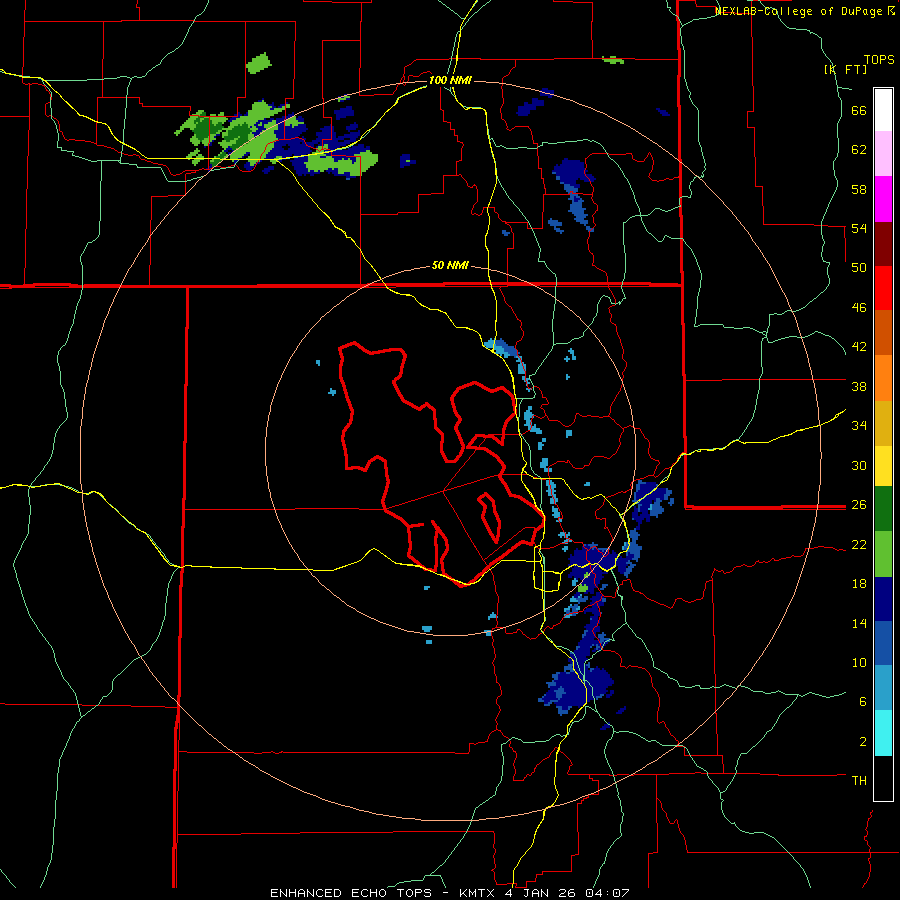Select the navy blue legend color band
Image resolution: width=900 pixels, height=900 pixels.
click(883, 599)
